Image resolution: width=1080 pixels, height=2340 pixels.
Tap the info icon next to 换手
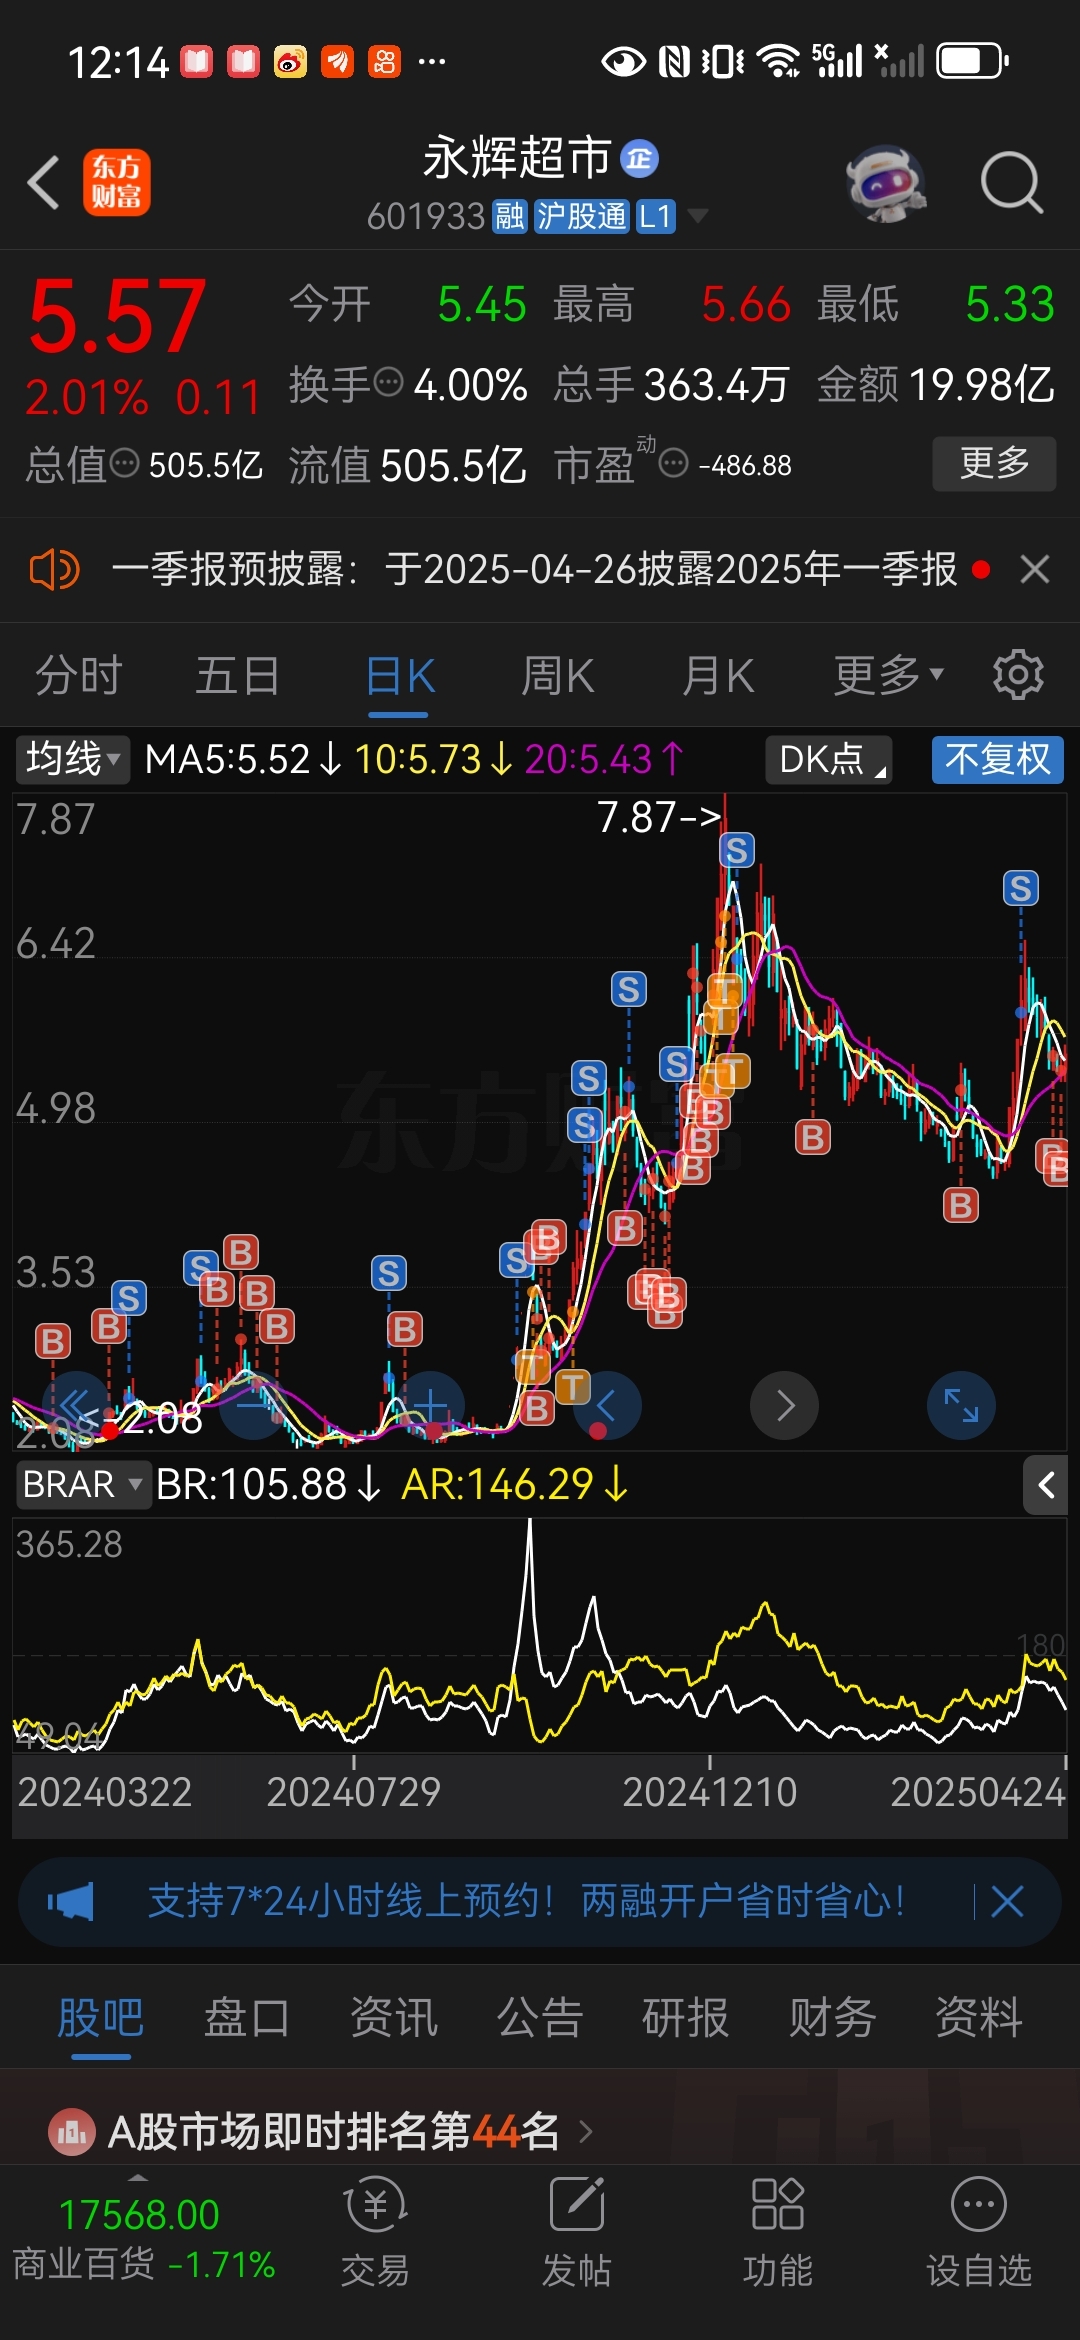pos(388,382)
